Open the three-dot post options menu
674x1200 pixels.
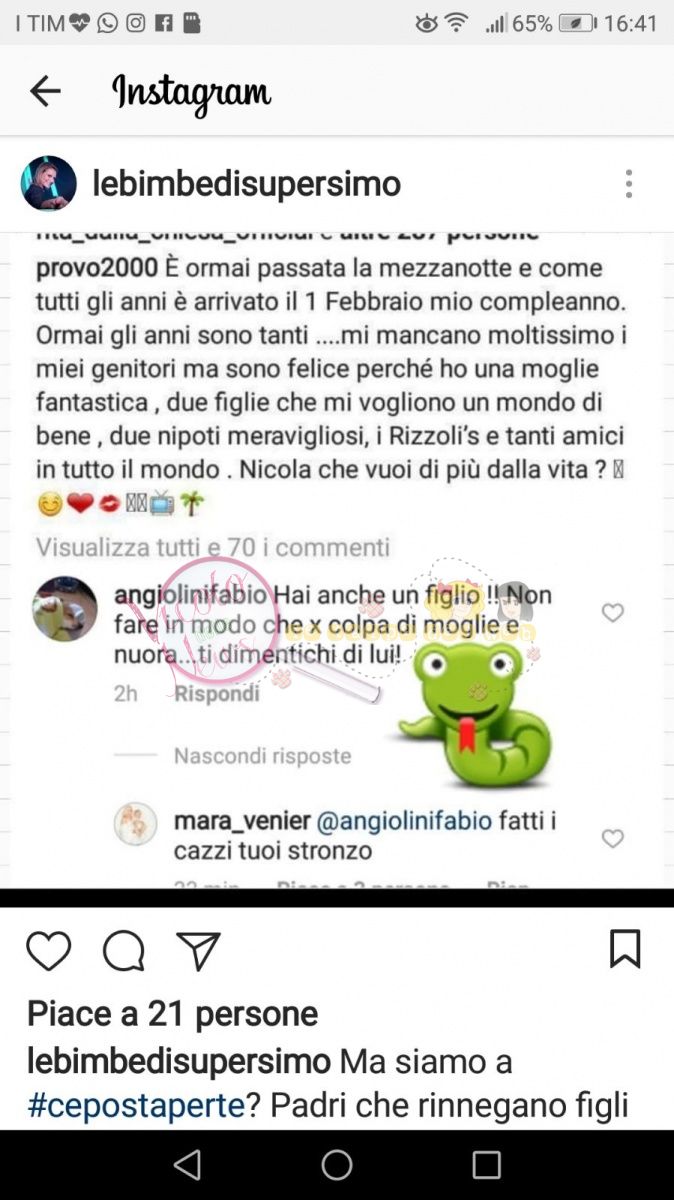[628, 184]
